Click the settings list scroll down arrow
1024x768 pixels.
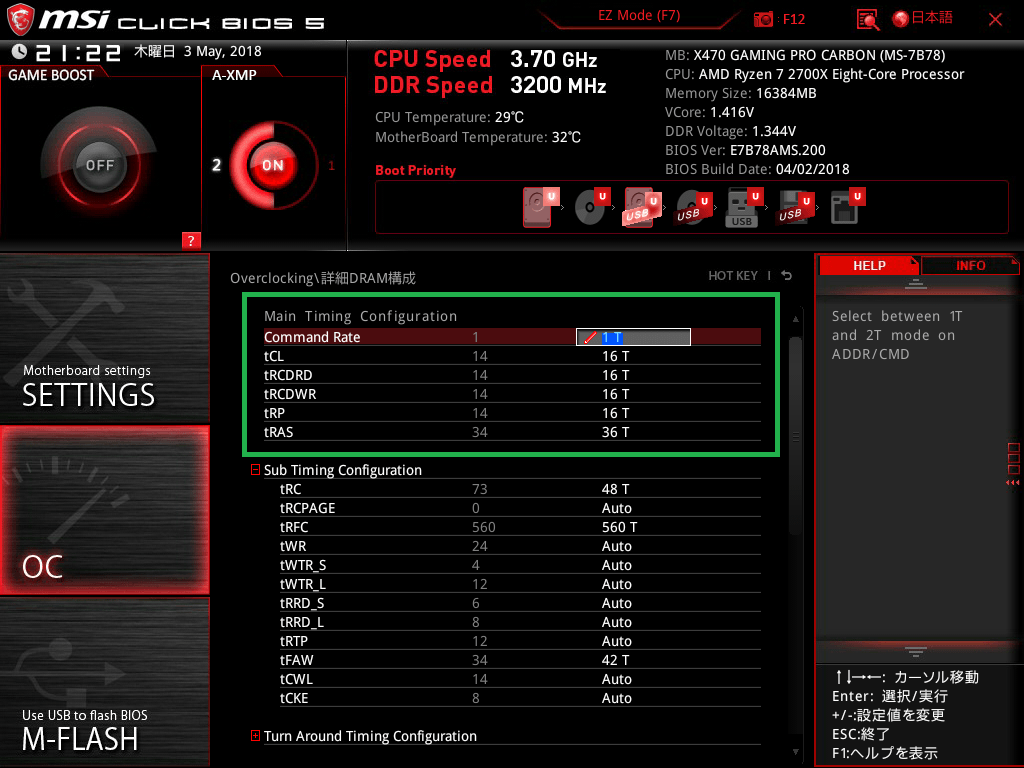pos(795,752)
